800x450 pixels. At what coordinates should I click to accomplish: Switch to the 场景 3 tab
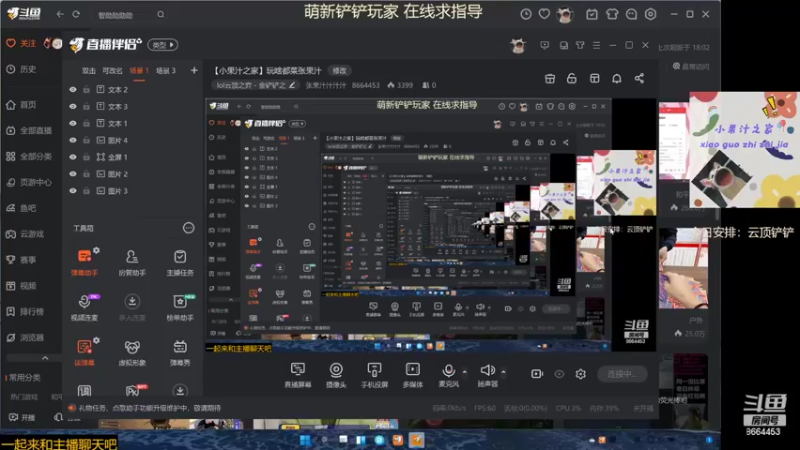point(165,70)
